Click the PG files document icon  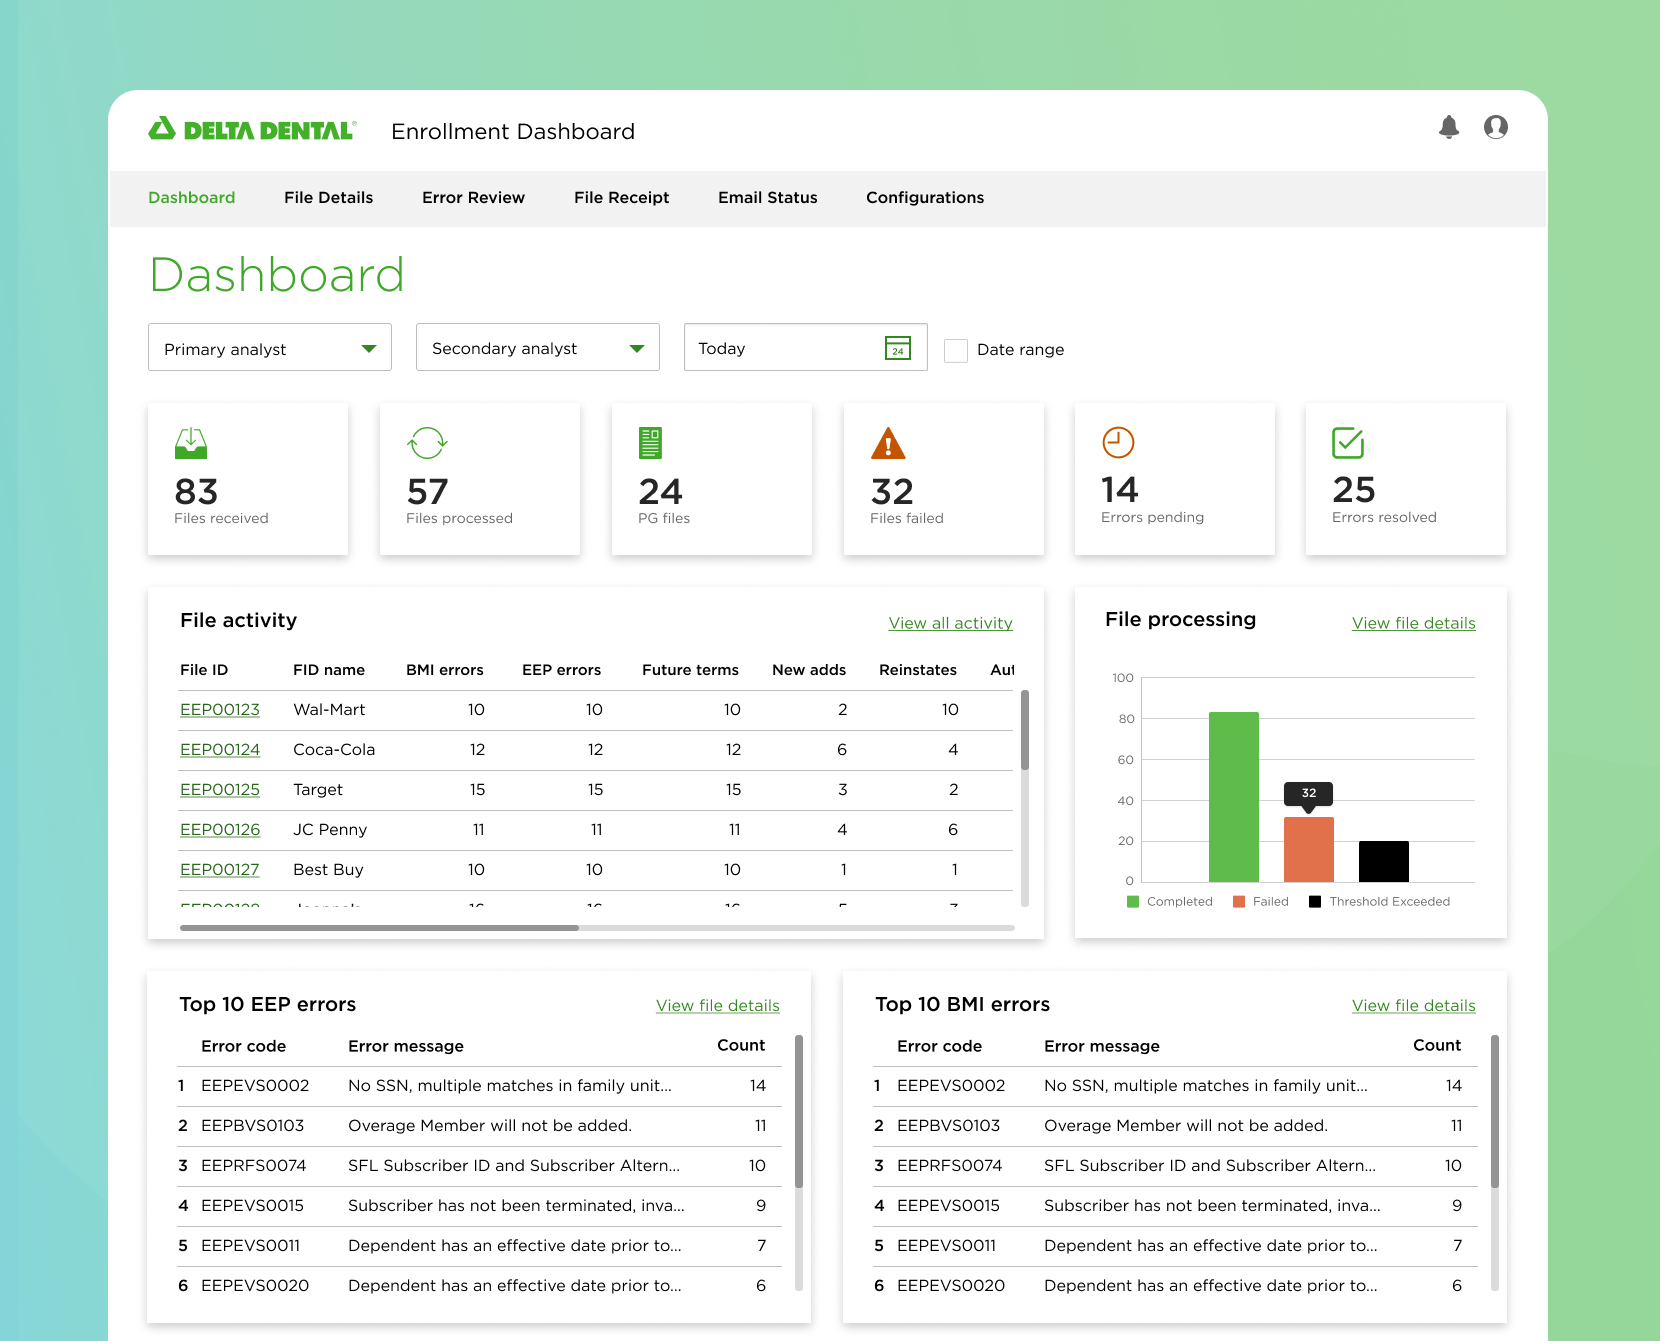coord(650,443)
